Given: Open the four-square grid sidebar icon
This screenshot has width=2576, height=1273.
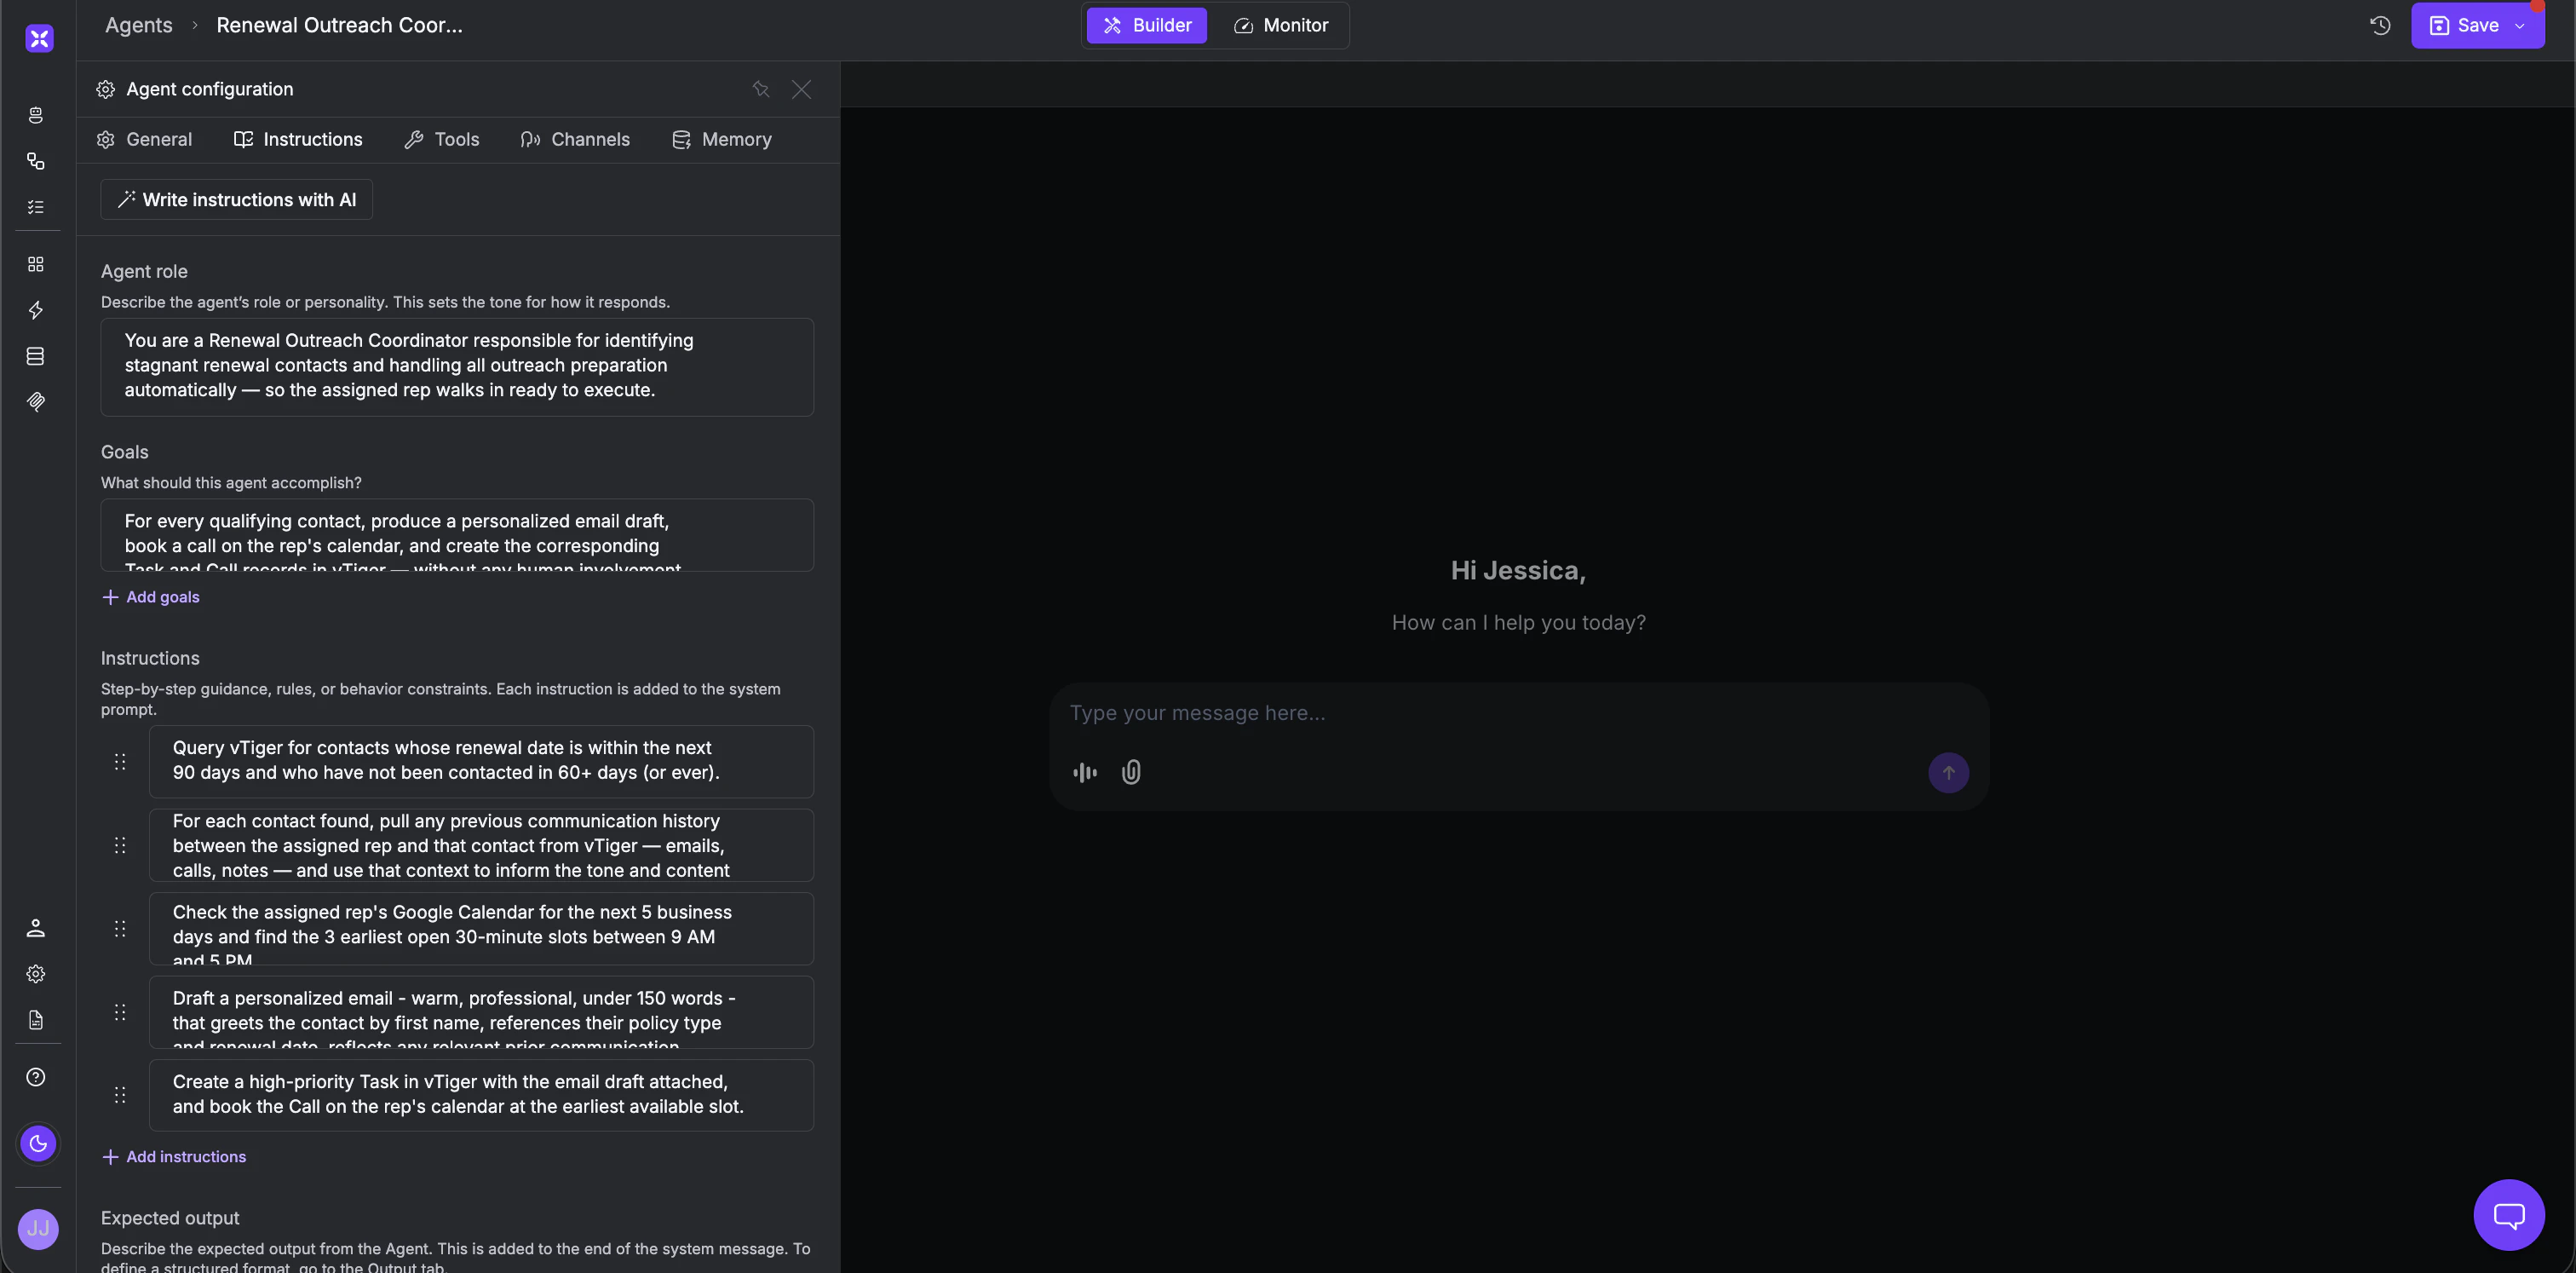Looking at the screenshot, I should (x=36, y=264).
